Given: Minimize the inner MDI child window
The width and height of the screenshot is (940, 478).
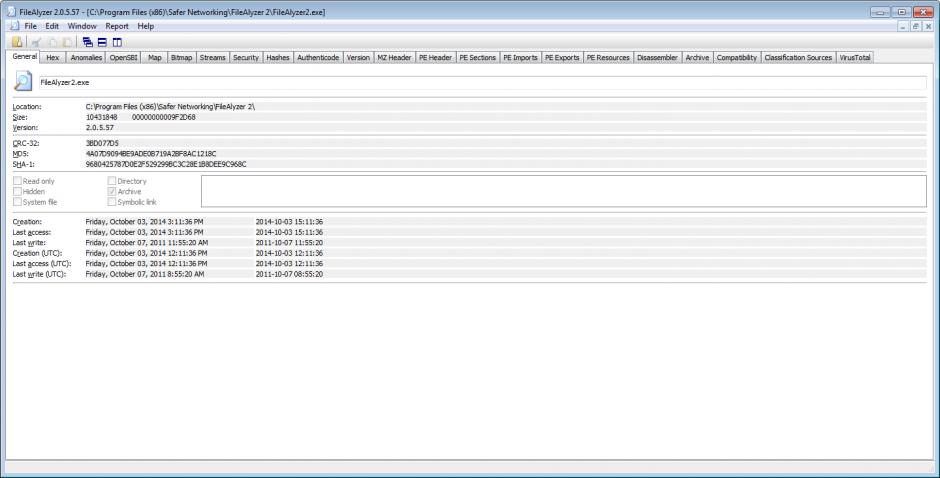Looking at the screenshot, I should click(x=904, y=26).
